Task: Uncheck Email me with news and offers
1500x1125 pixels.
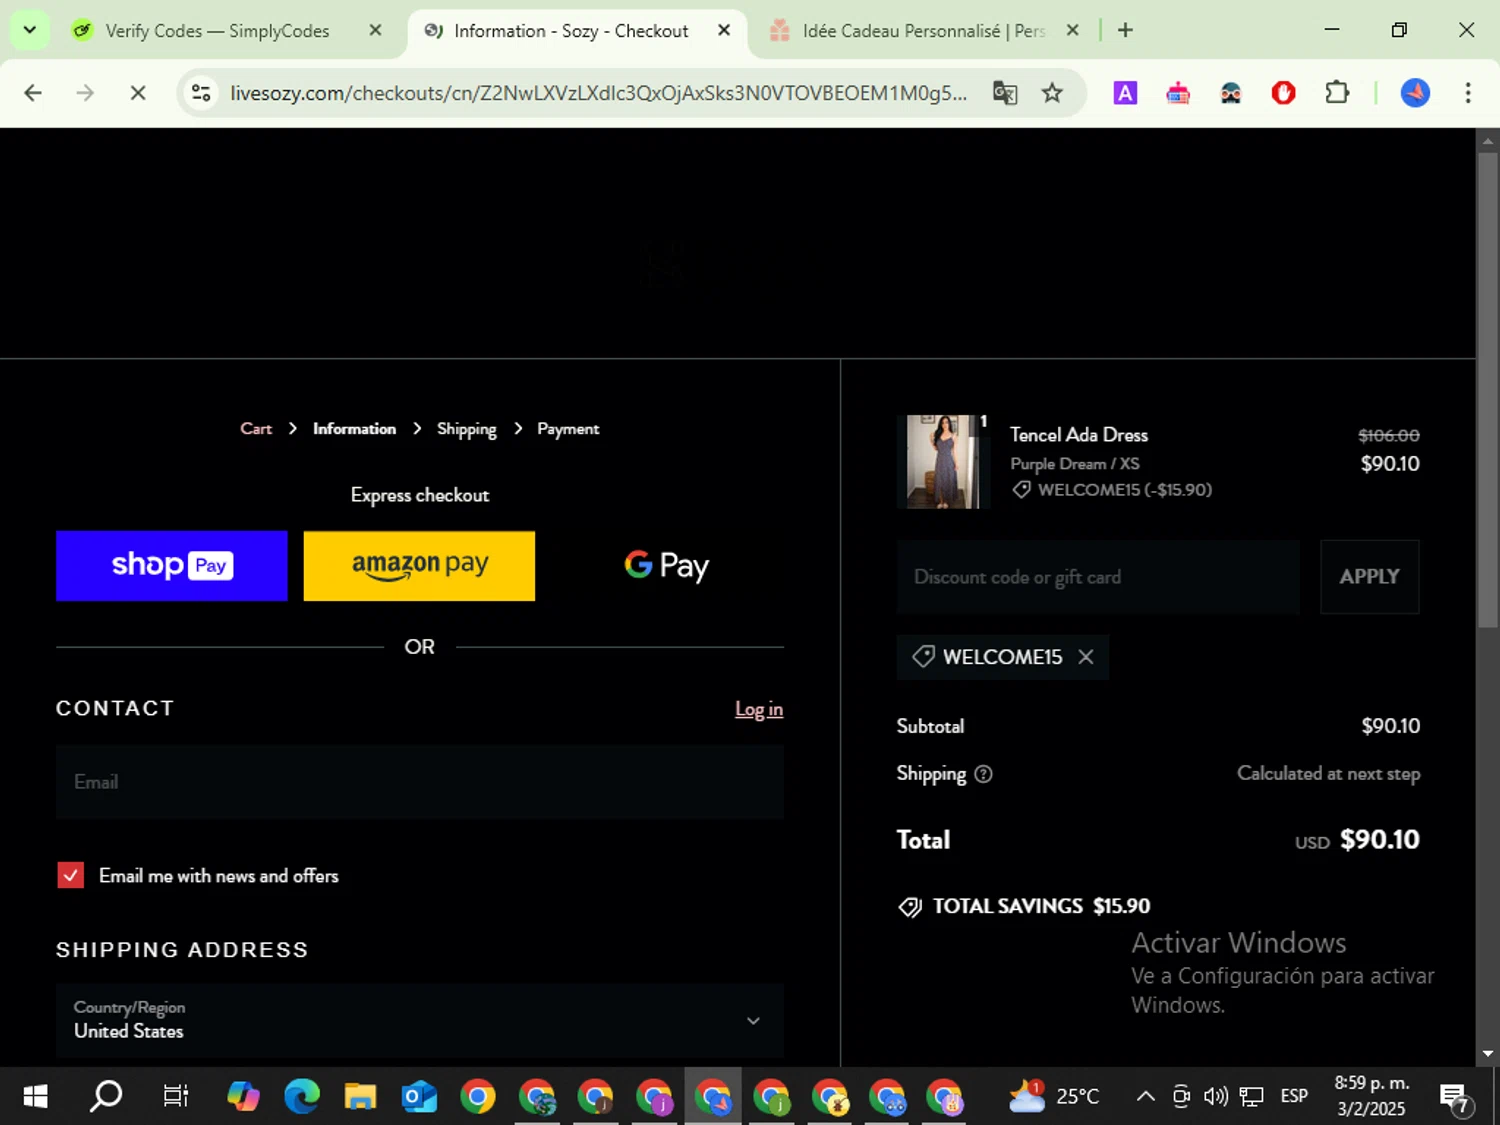Action: coord(71,876)
